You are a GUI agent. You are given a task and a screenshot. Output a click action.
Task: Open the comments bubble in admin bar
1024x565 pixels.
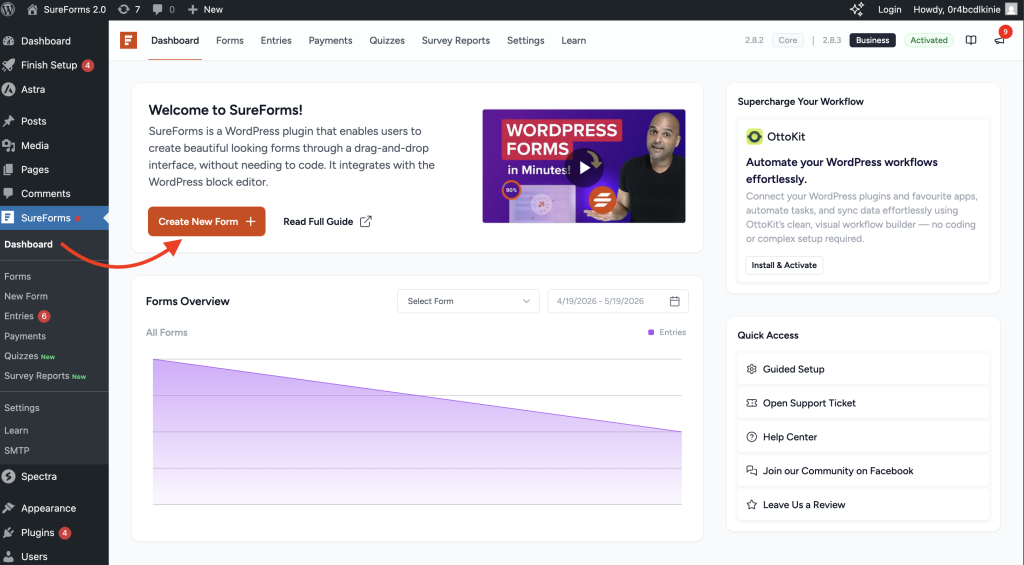point(163,9)
